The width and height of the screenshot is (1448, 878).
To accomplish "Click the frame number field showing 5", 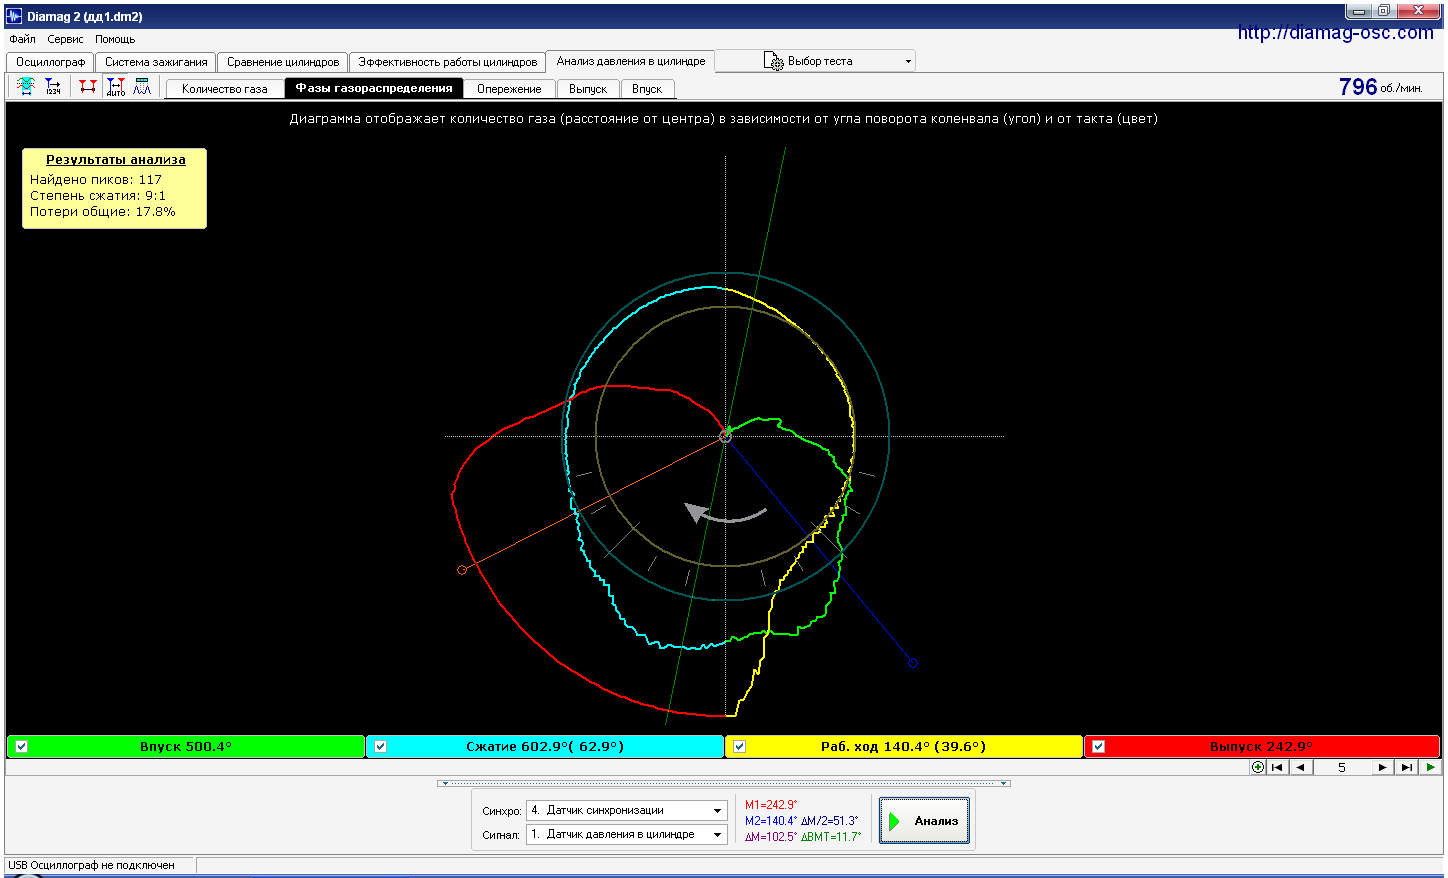I will pyautogui.click(x=1342, y=767).
